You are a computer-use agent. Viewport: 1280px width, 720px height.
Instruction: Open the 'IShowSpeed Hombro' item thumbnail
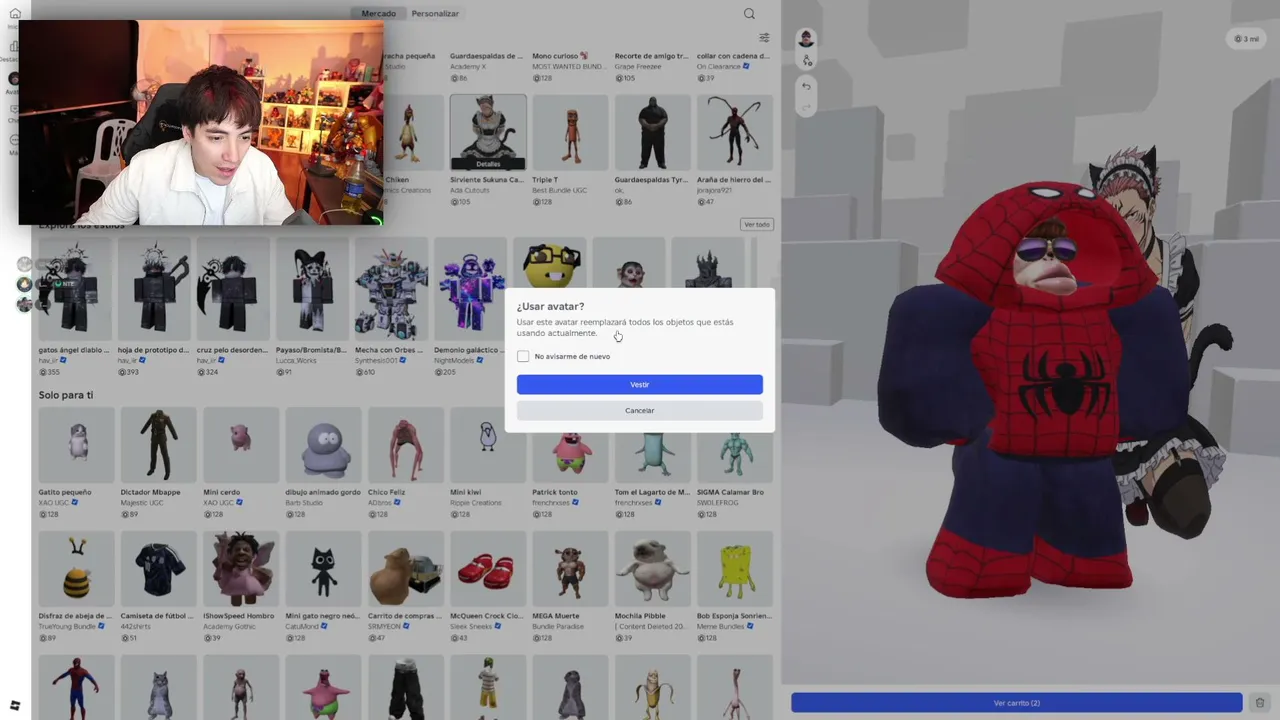click(241, 569)
